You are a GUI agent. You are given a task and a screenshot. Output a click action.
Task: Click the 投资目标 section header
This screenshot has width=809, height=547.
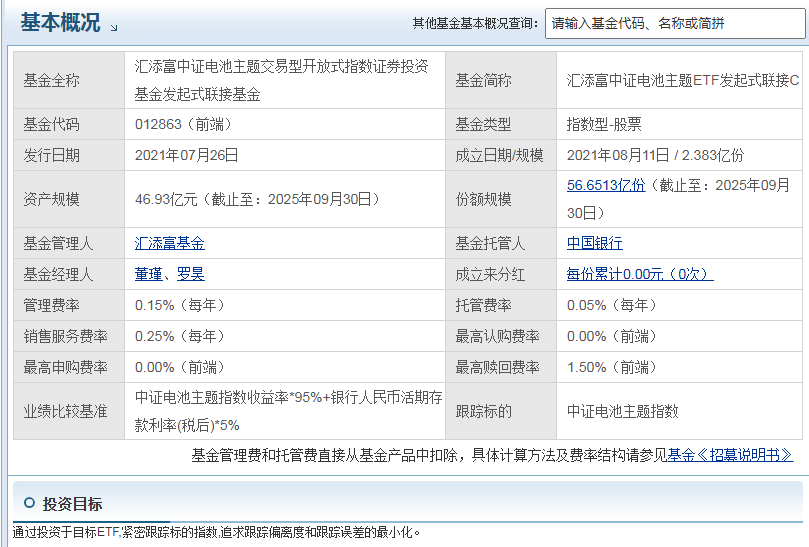point(408,503)
